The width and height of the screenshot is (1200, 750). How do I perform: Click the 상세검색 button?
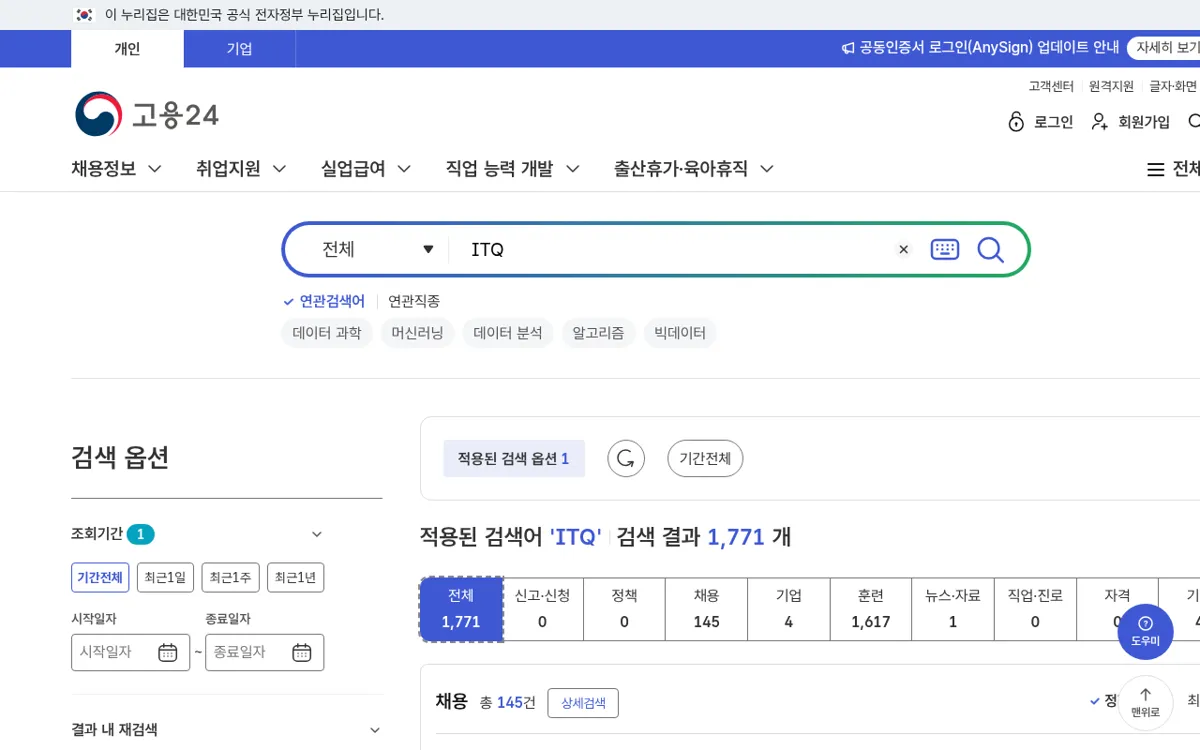pos(583,703)
